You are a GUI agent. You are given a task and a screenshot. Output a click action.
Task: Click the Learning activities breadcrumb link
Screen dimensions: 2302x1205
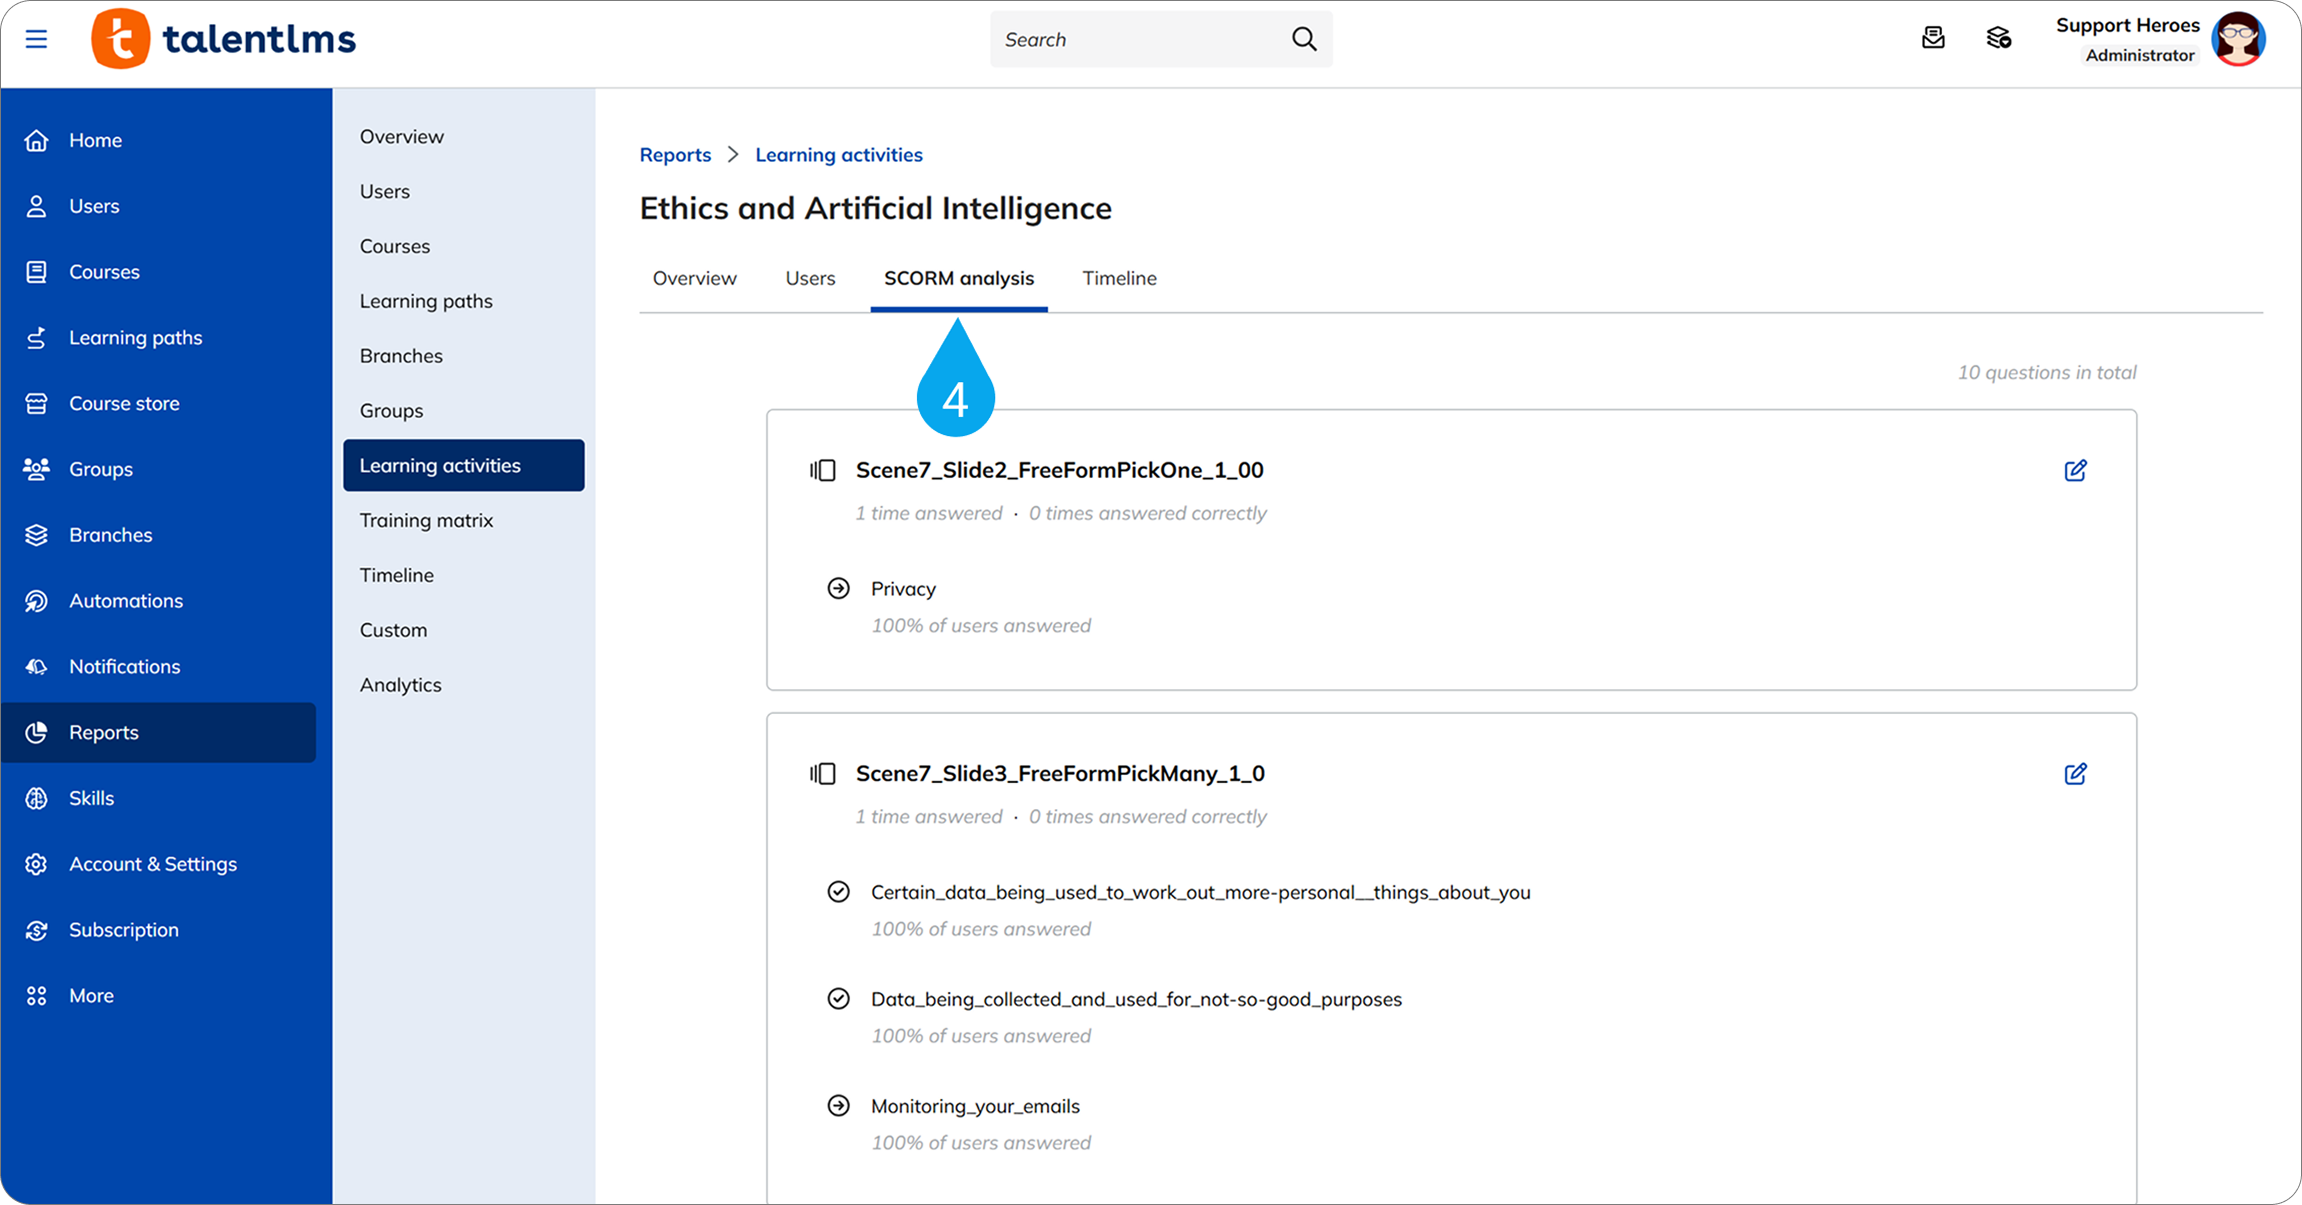[838, 155]
